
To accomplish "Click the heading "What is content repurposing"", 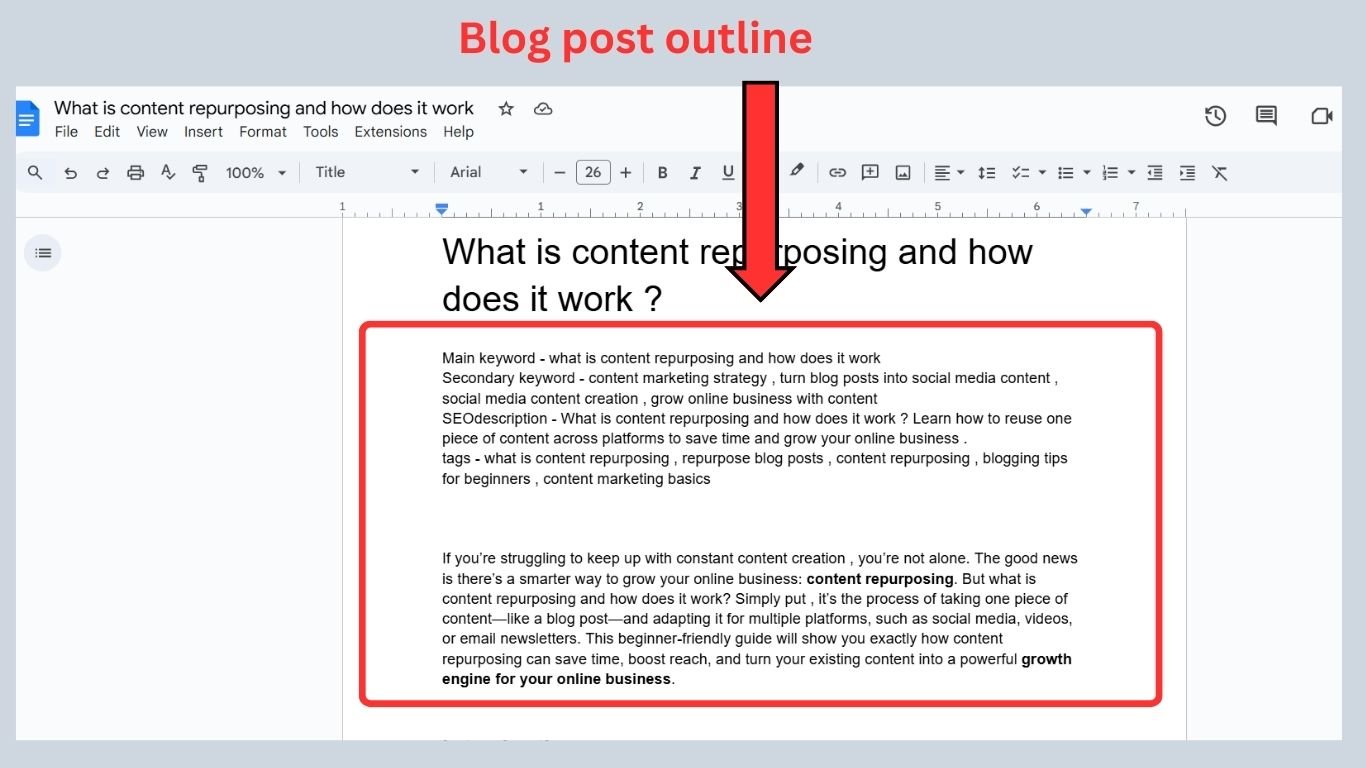I will [737, 275].
